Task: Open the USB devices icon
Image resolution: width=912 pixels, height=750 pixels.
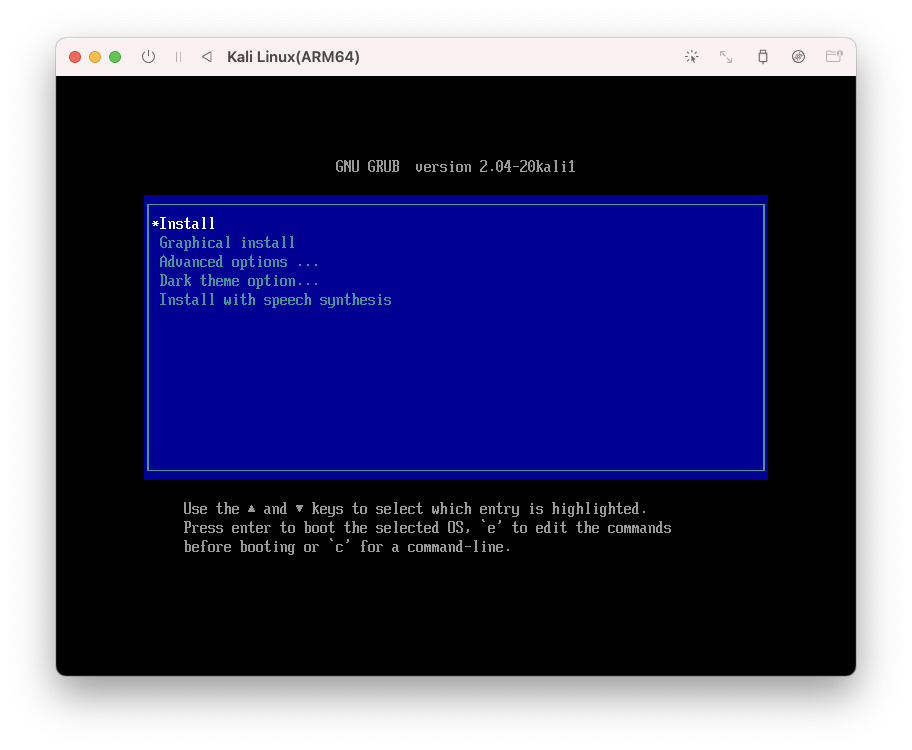Action: point(763,56)
